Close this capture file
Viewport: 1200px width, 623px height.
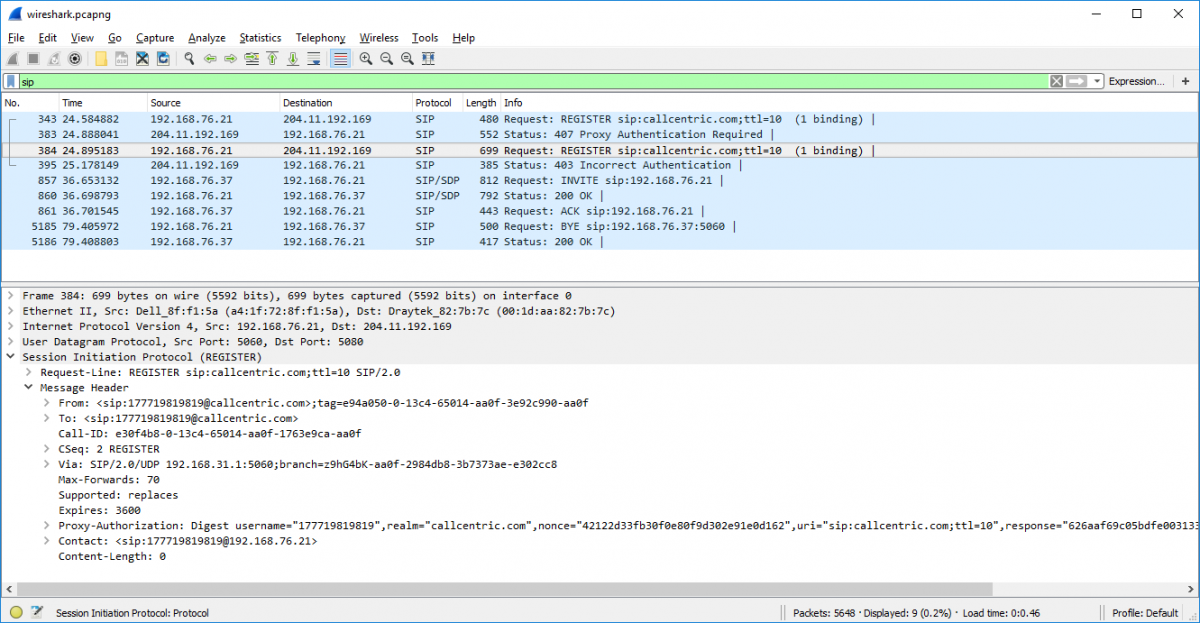click(142, 59)
